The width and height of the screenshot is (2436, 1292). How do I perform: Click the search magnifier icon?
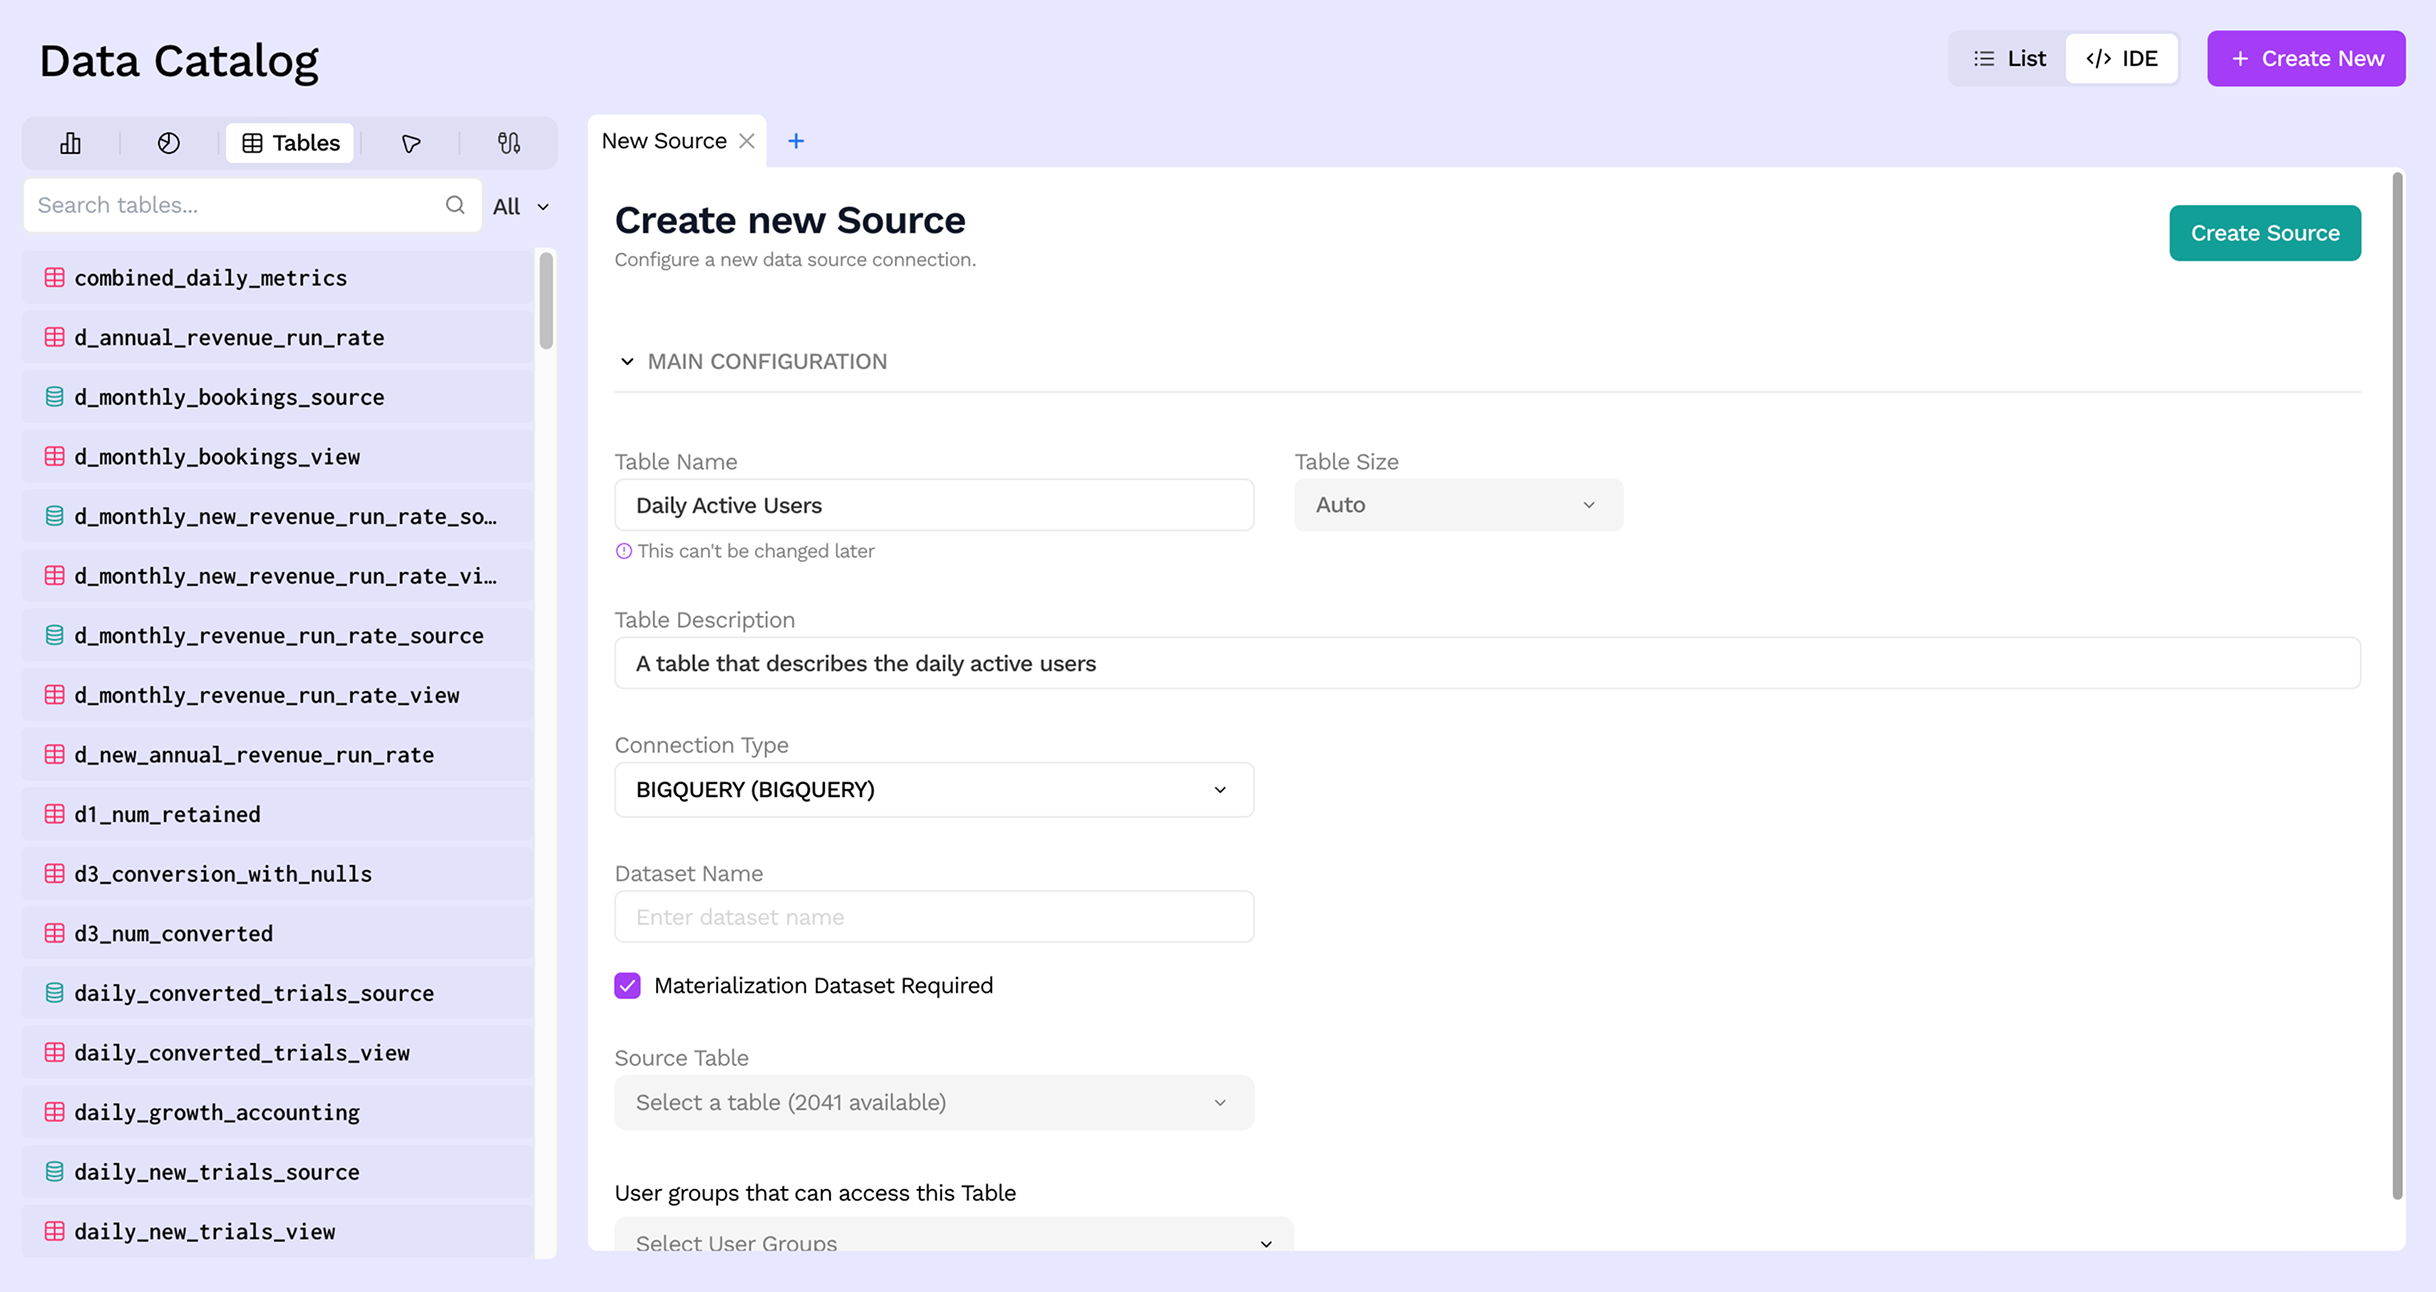point(455,205)
